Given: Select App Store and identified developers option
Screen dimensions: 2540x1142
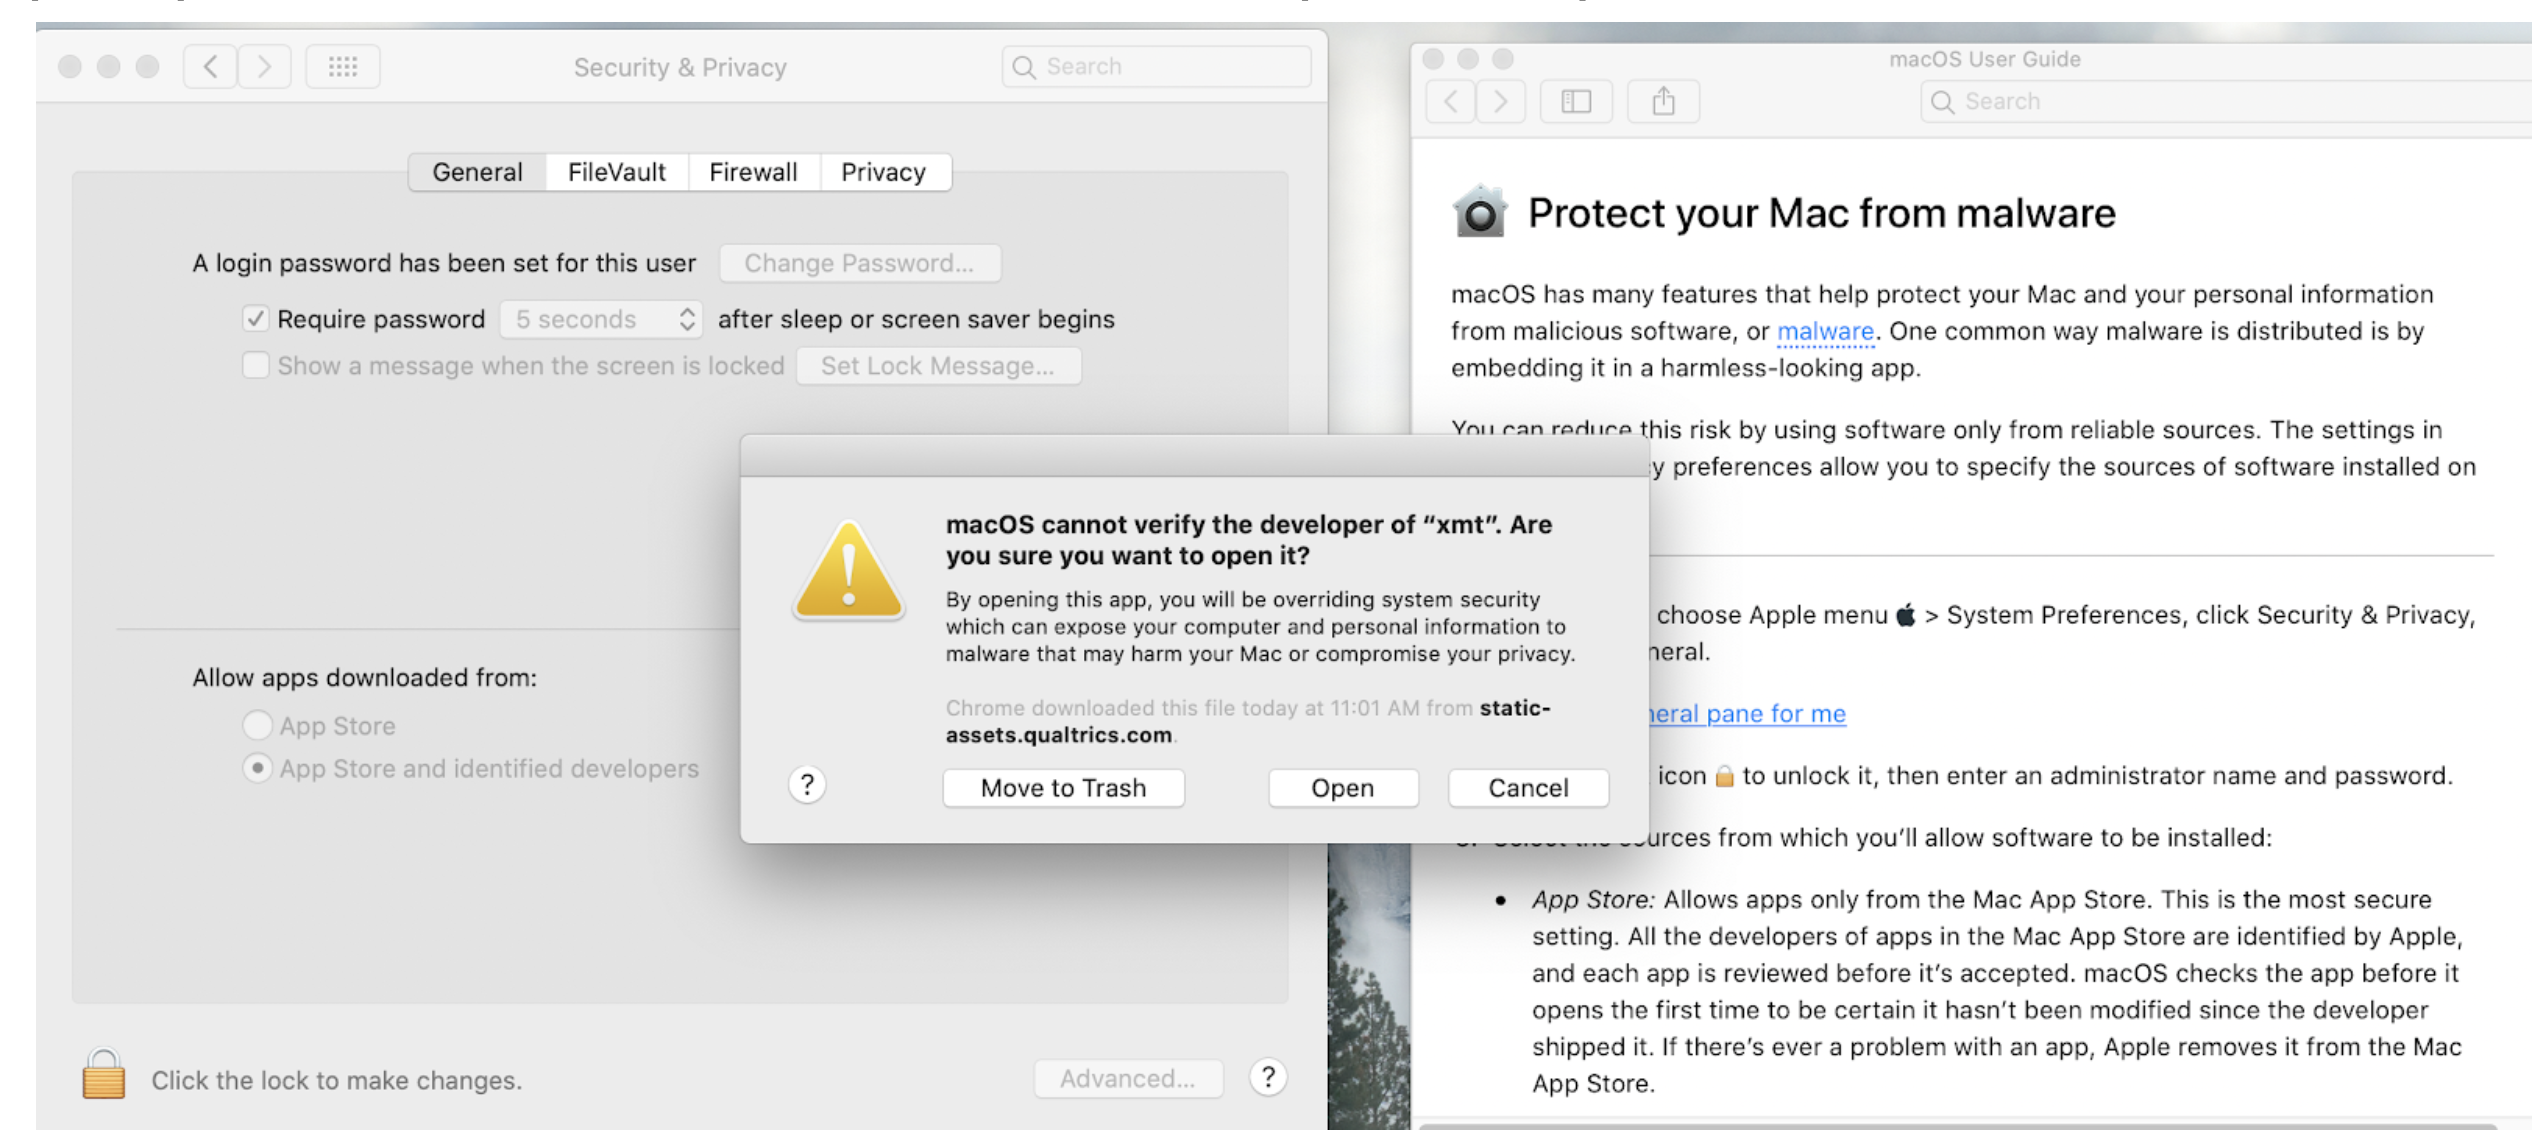Looking at the screenshot, I should click(258, 768).
